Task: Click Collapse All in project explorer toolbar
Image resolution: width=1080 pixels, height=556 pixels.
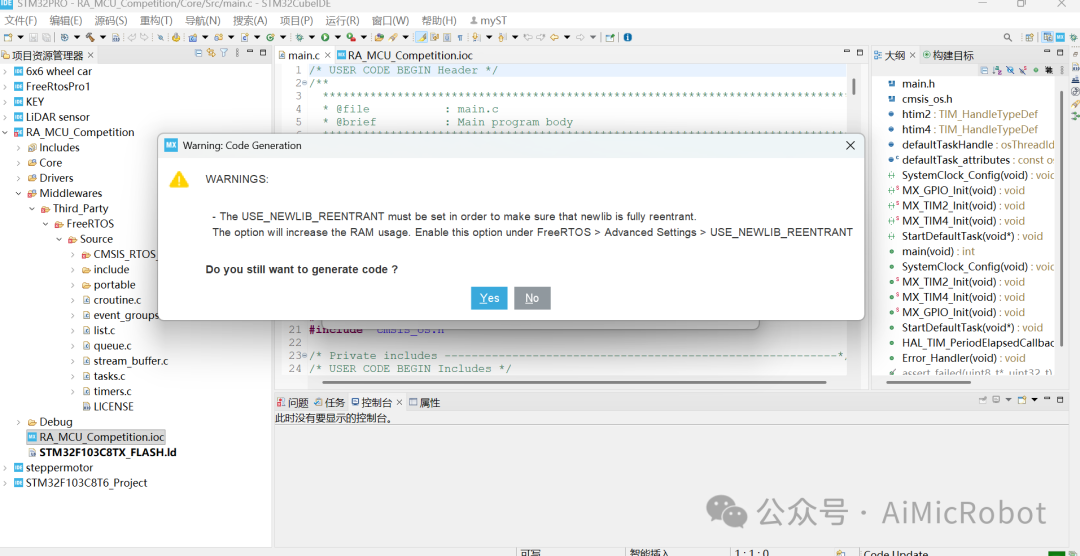Action: [199, 53]
